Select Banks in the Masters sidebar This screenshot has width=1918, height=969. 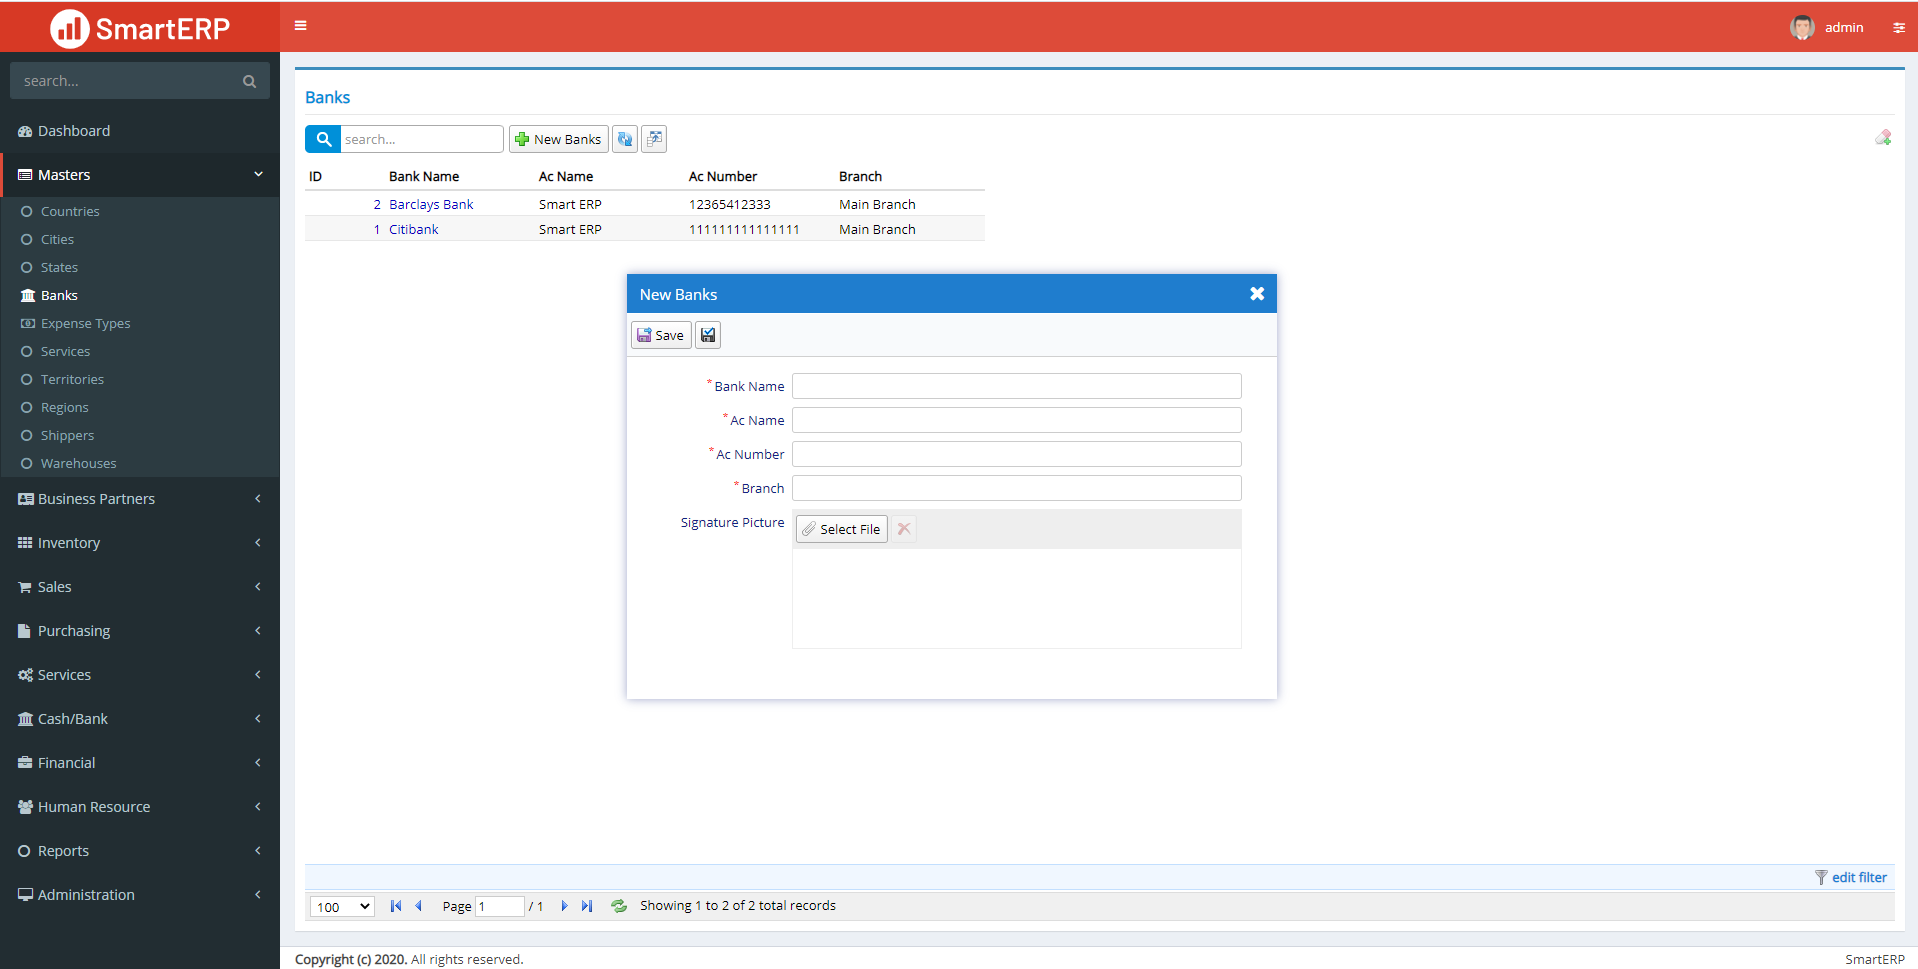click(58, 295)
